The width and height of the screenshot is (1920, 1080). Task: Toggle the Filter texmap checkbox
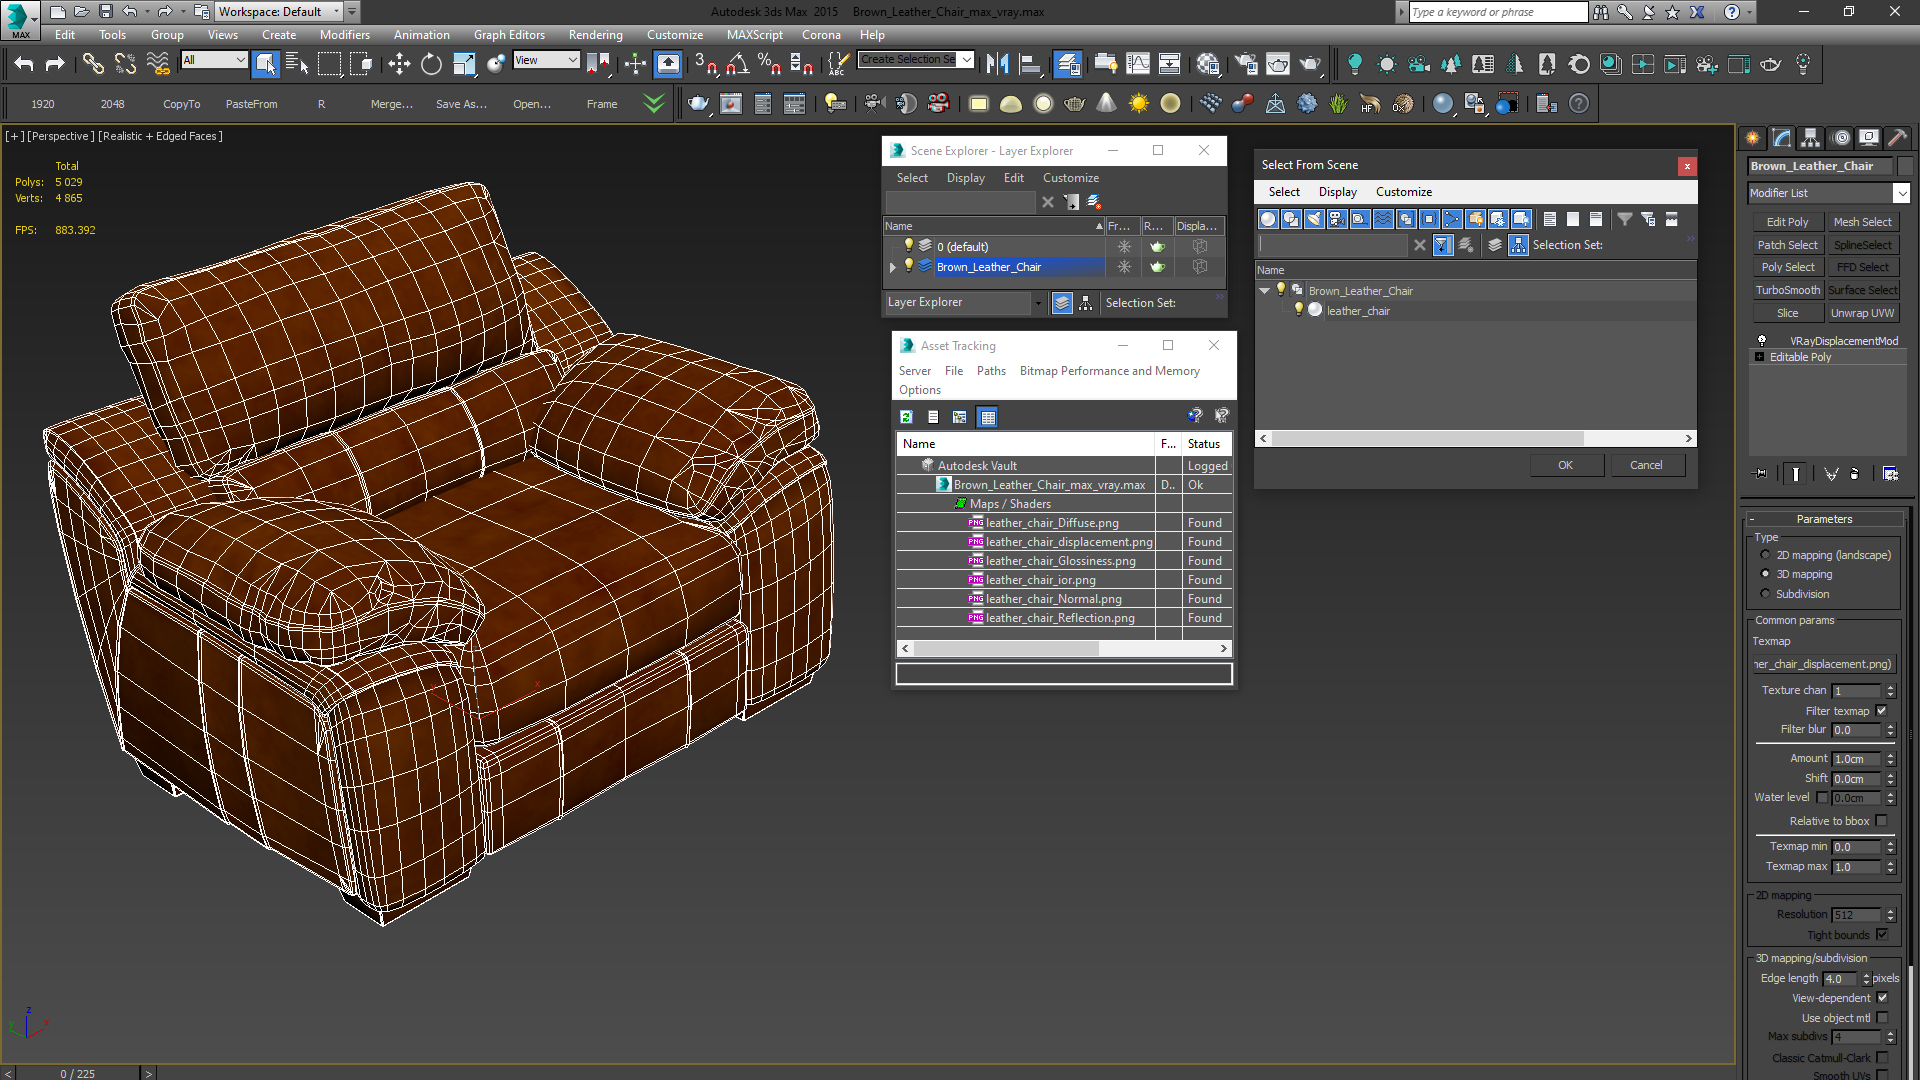[x=1881, y=711]
